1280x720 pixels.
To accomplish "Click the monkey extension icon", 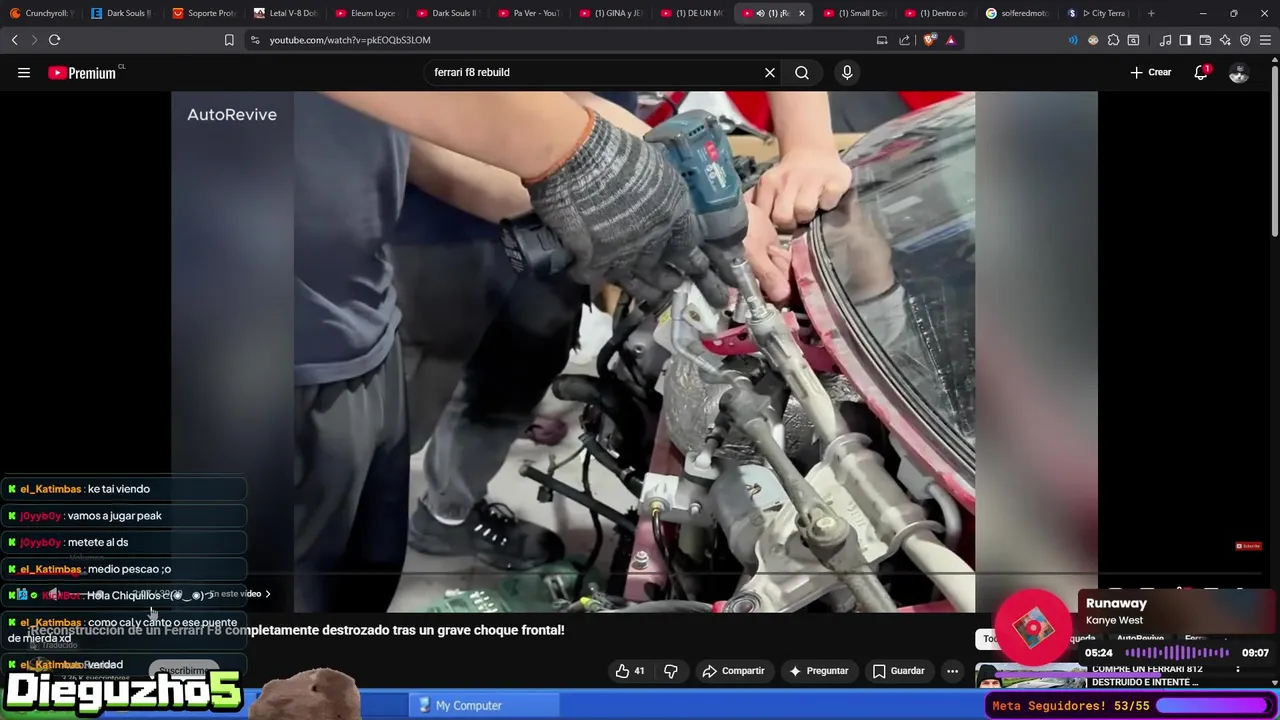I will [x=1093, y=40].
